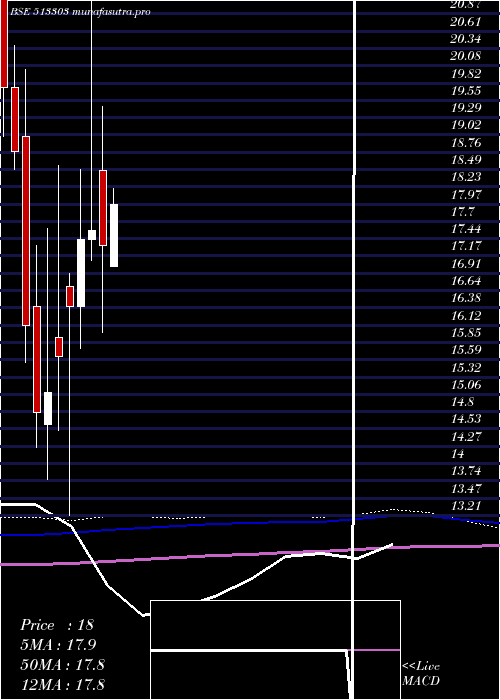Click the white vertical marker line
Viewport: 500px width, 700px height.
[x=355, y=348]
